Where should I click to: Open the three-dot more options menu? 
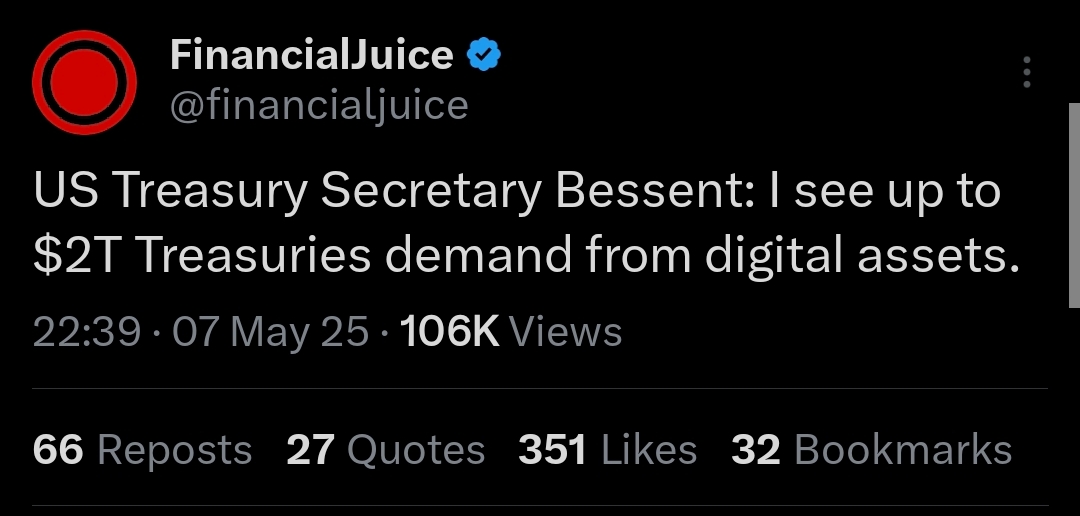[1026, 72]
